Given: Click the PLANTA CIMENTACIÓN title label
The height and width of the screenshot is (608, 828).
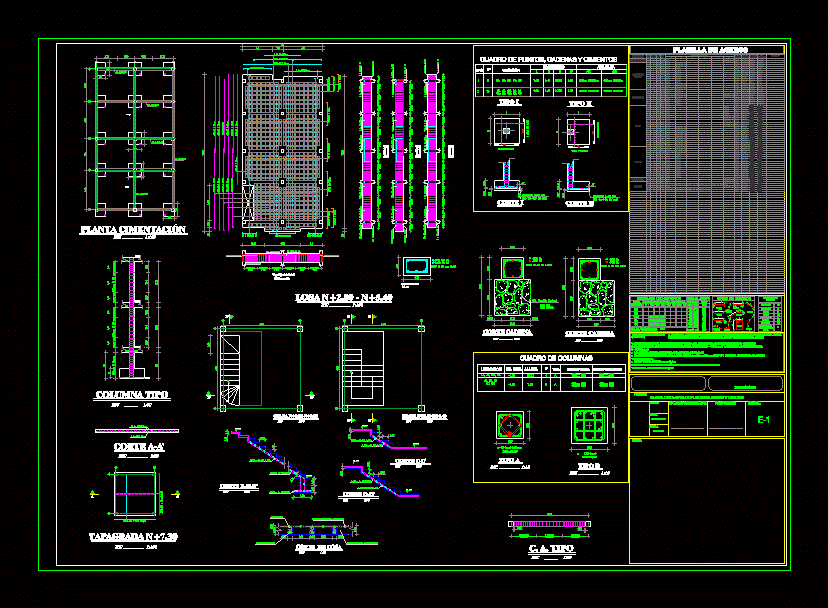Looking at the screenshot, I should (133, 230).
